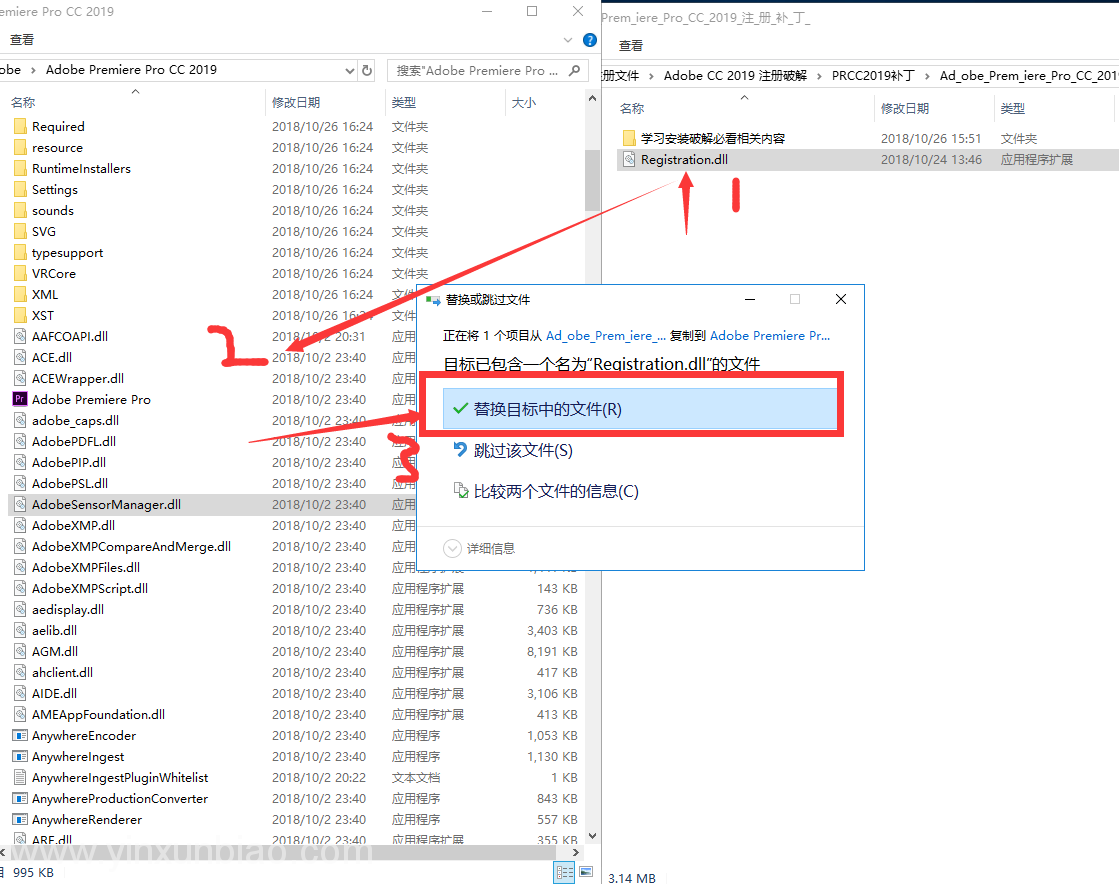Click the Adobe Premiere Pro application icon

[20, 399]
